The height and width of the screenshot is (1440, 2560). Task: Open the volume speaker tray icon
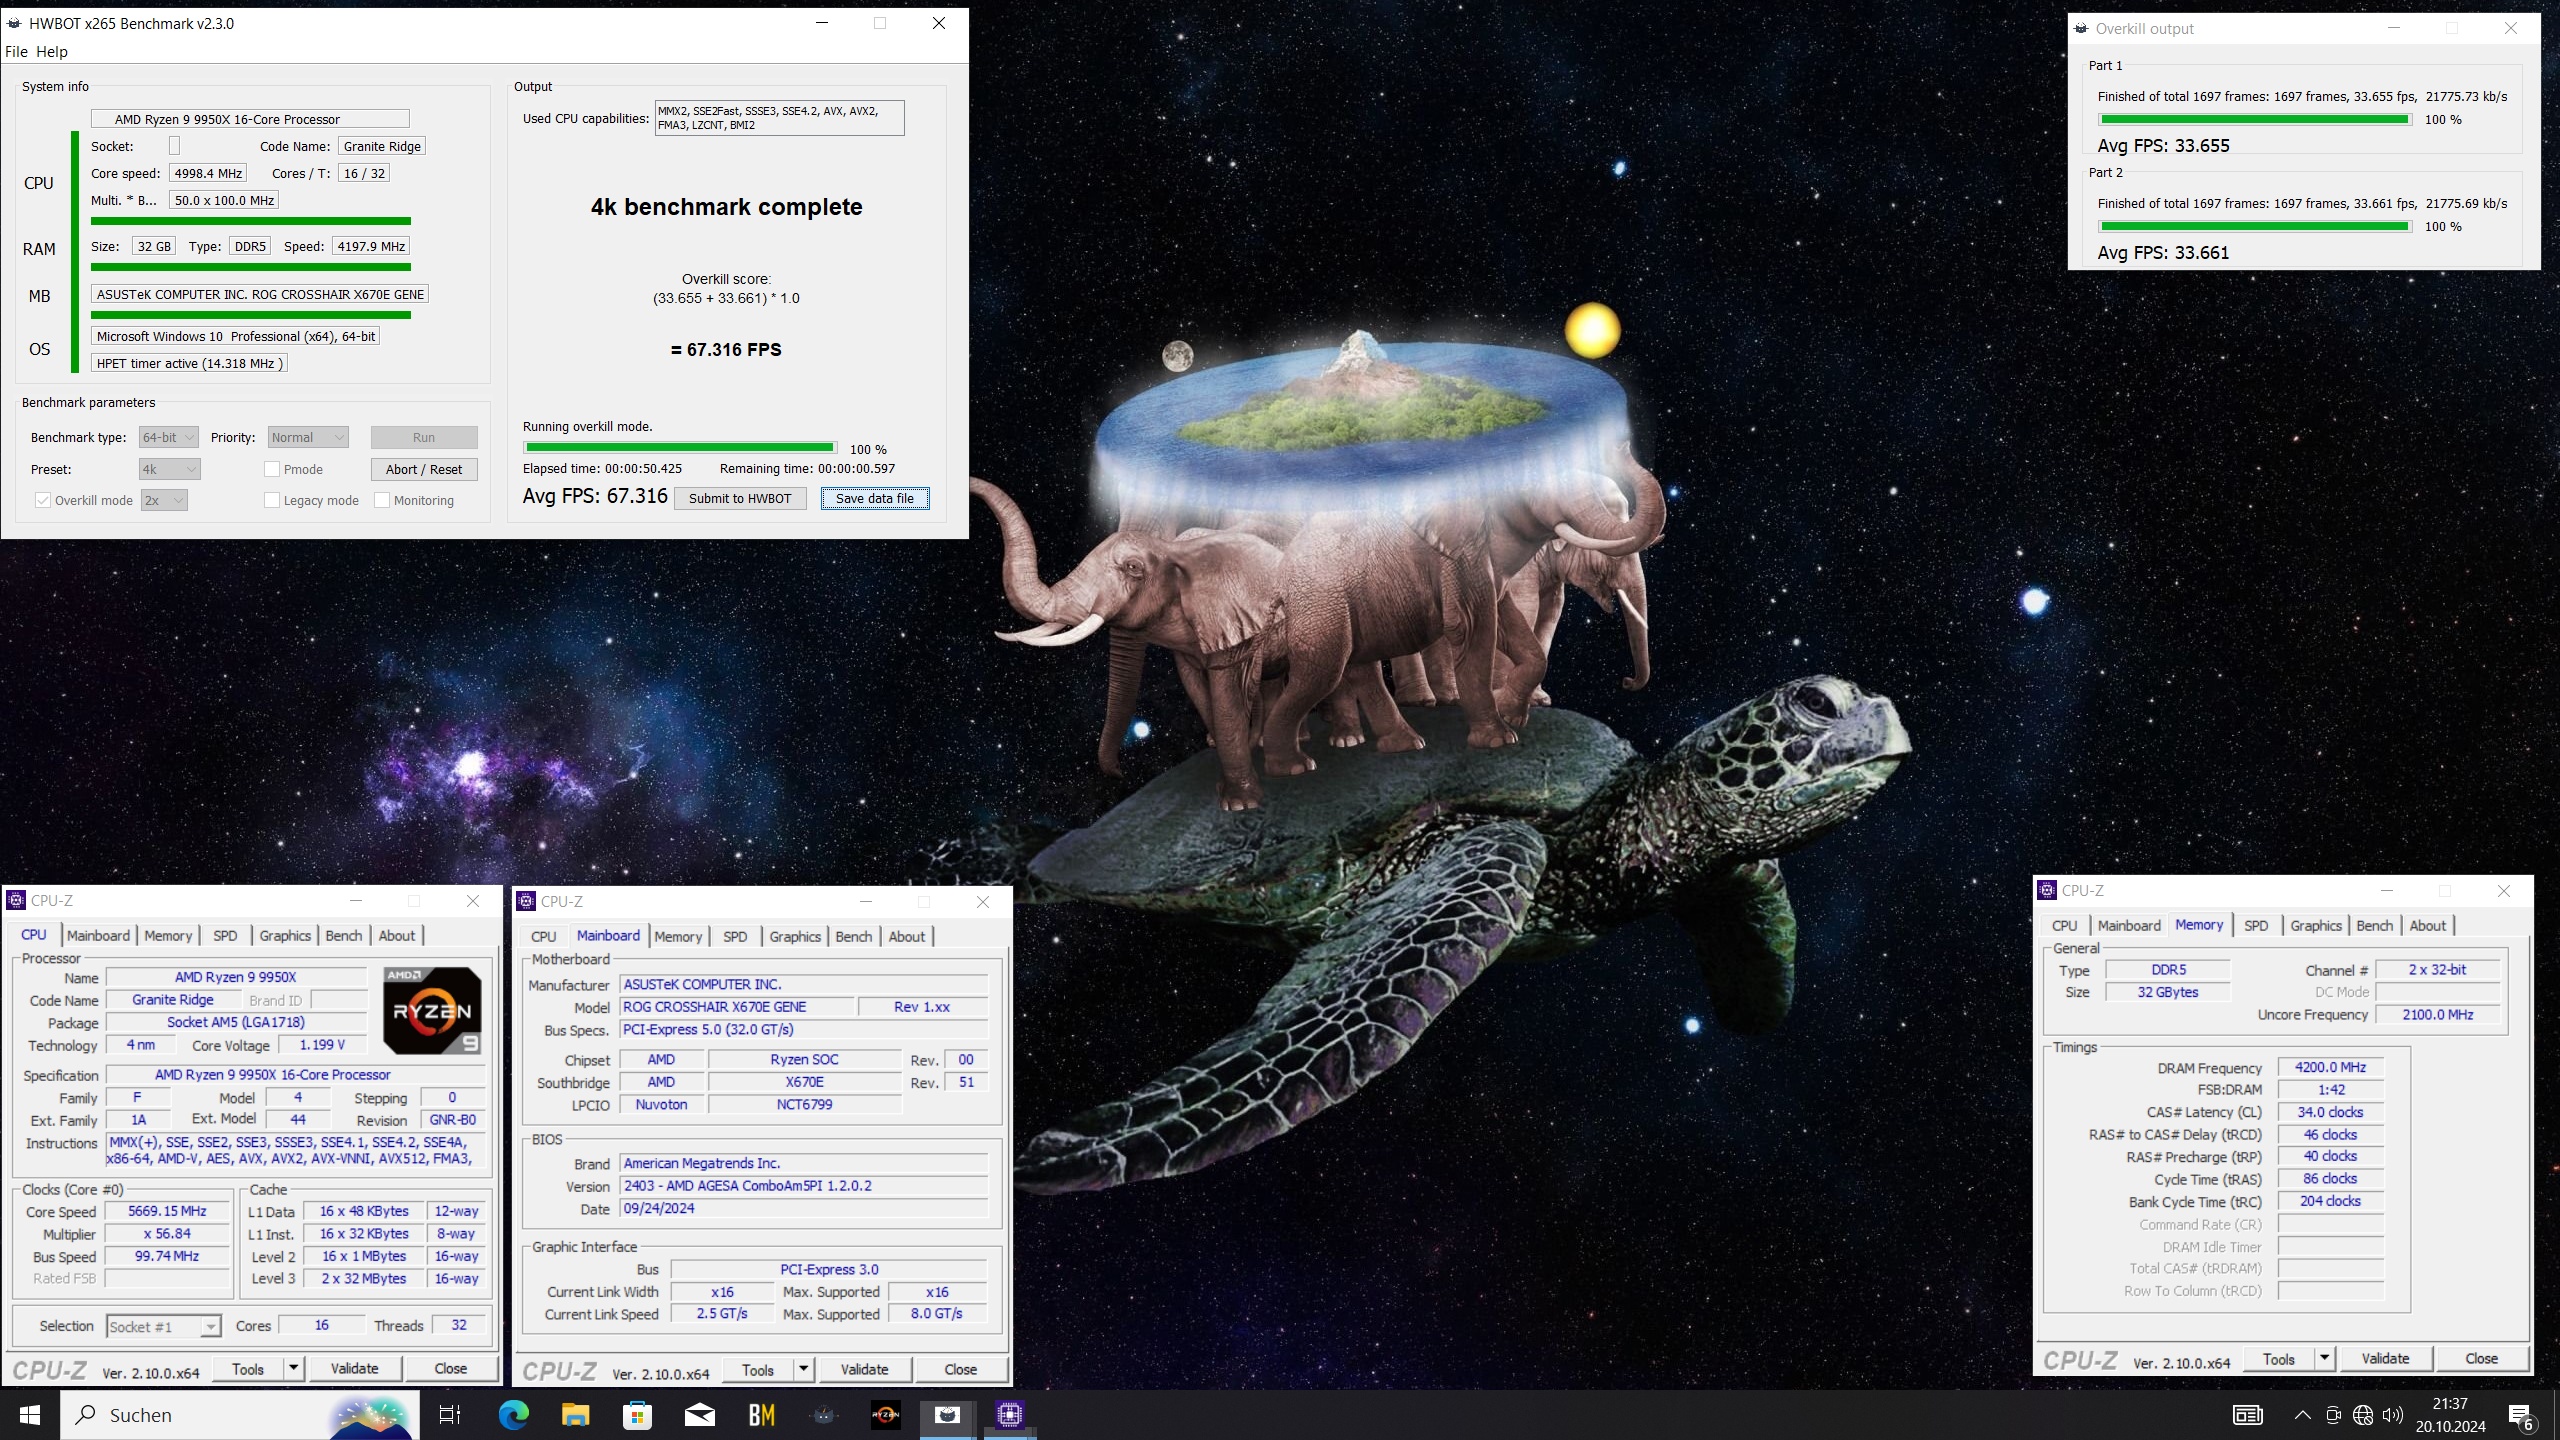pyautogui.click(x=2393, y=1415)
